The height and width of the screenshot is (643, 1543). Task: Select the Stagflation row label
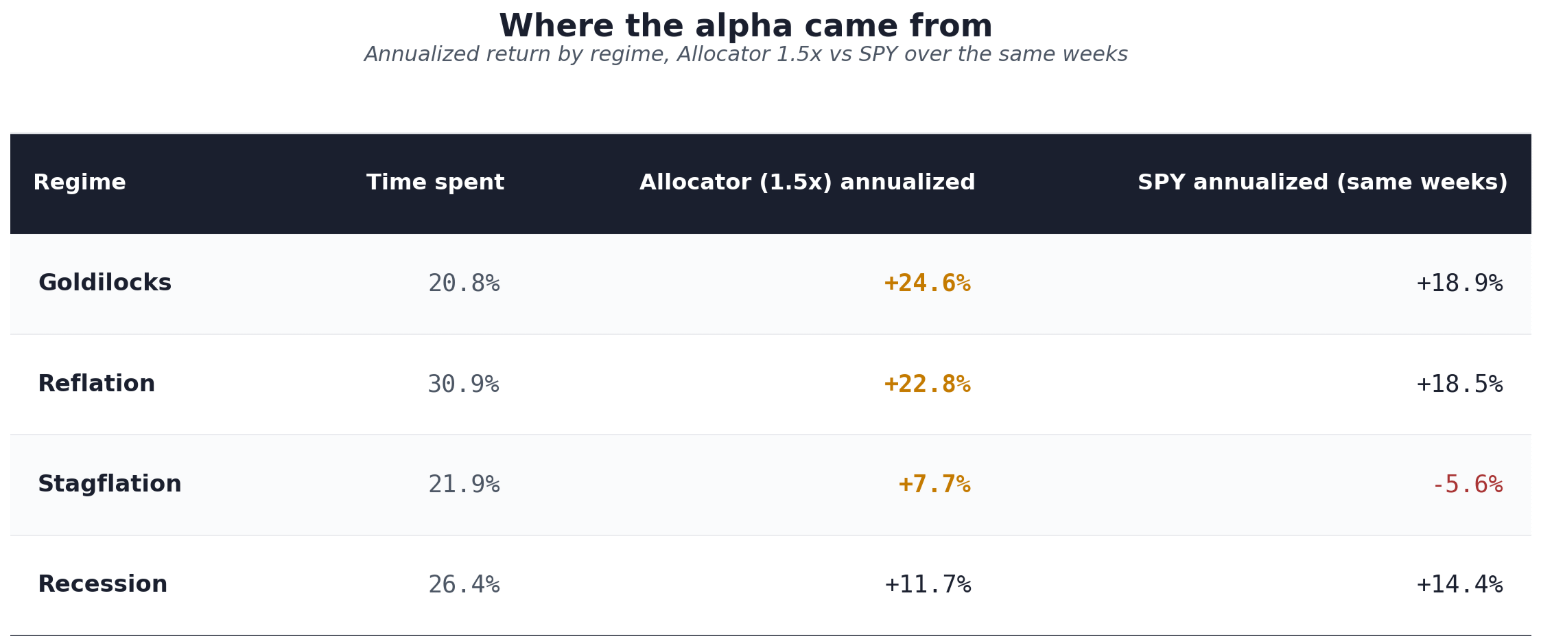click(110, 485)
